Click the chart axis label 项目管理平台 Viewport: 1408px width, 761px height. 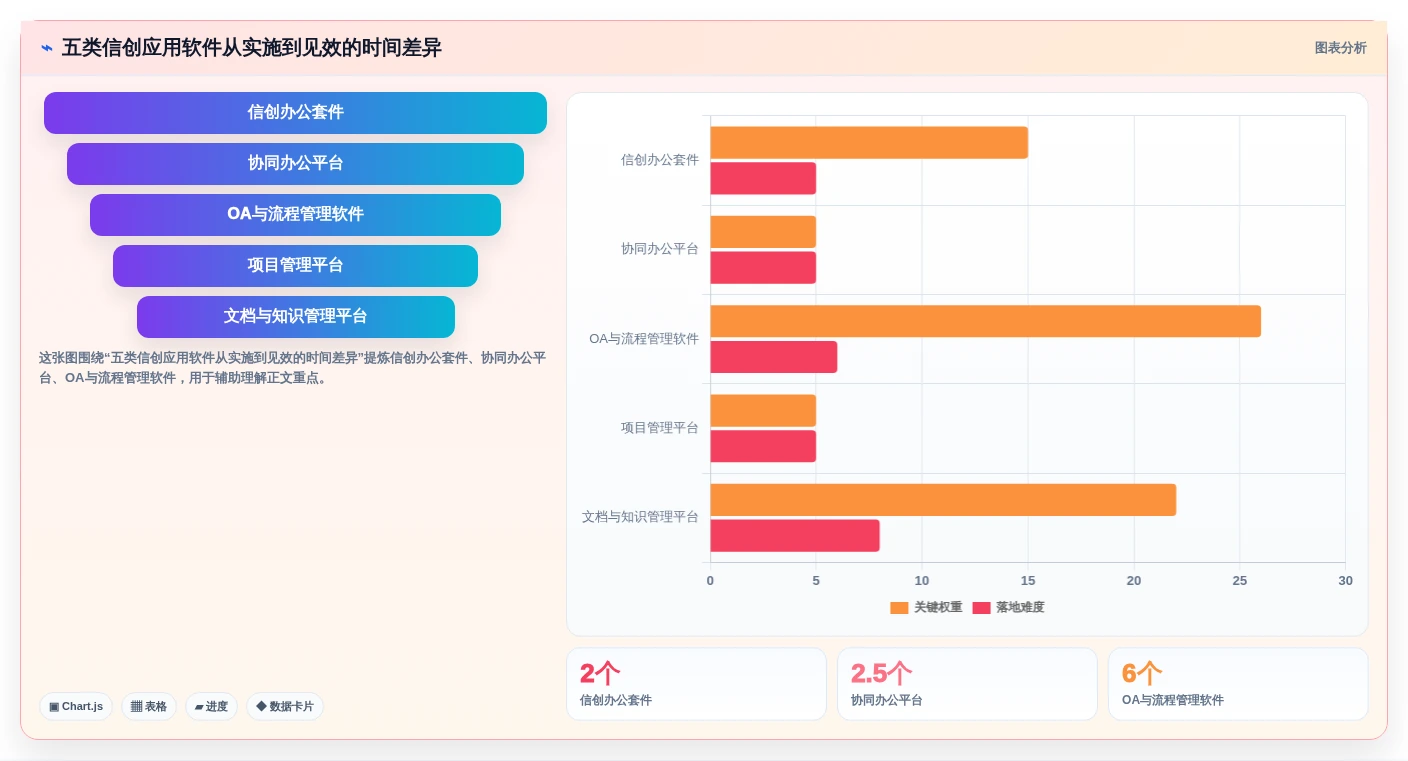click(660, 428)
